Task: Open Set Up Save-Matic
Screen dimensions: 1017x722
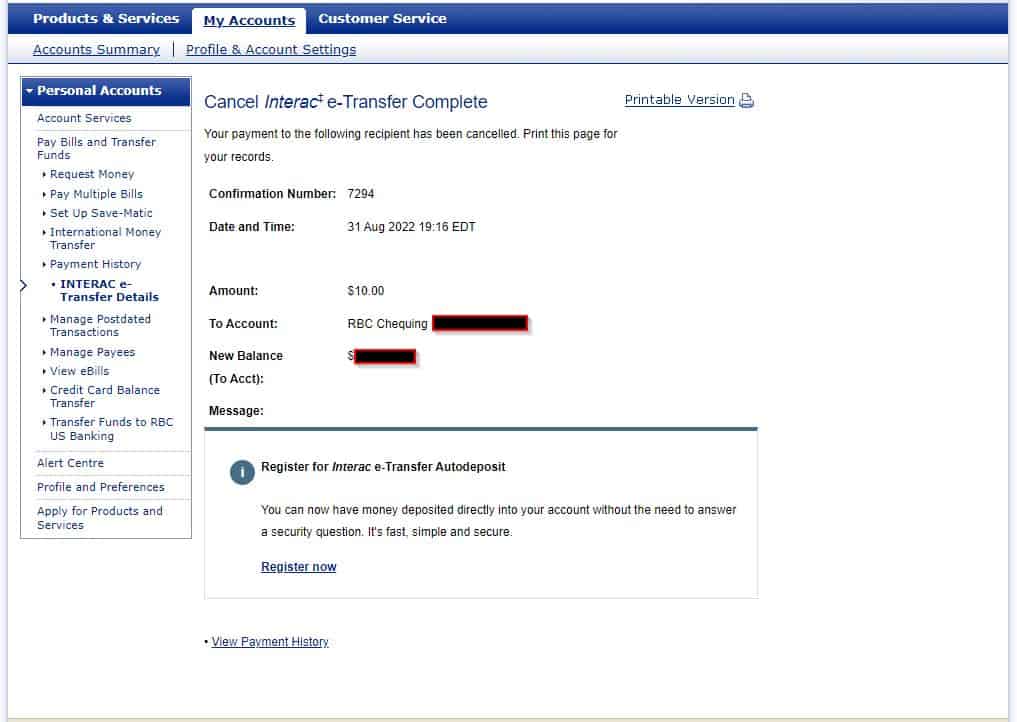Action: click(x=101, y=213)
